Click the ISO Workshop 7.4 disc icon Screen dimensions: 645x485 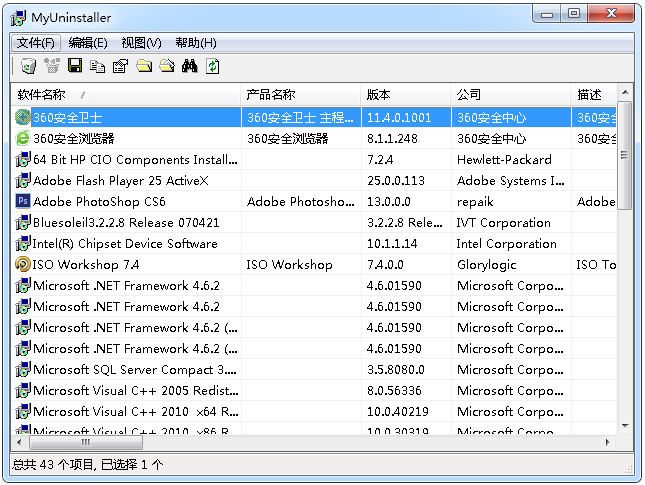click(x=23, y=264)
